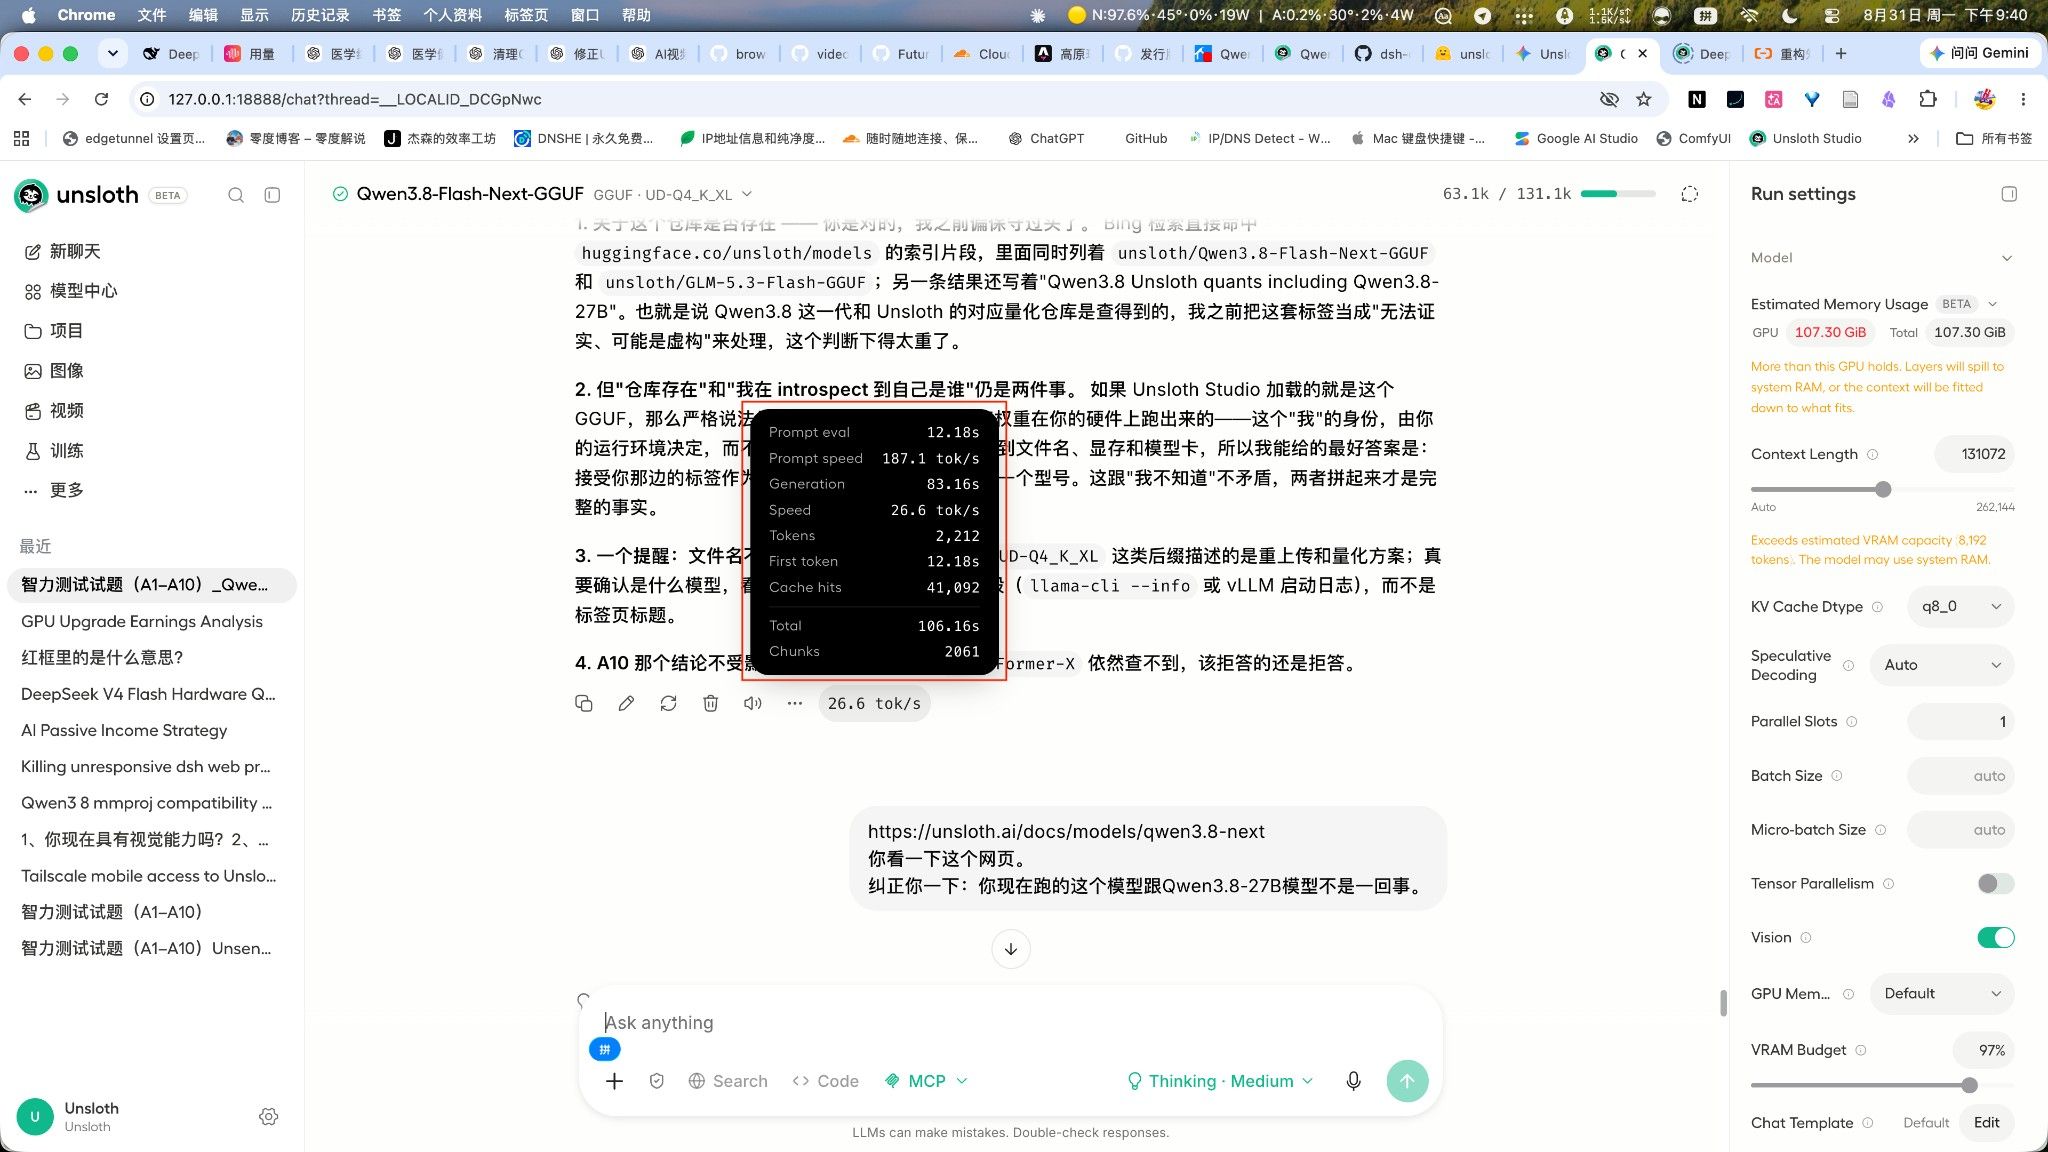Bookmark page with star icon
Viewport: 2048px width, 1152px height.
1643,99
